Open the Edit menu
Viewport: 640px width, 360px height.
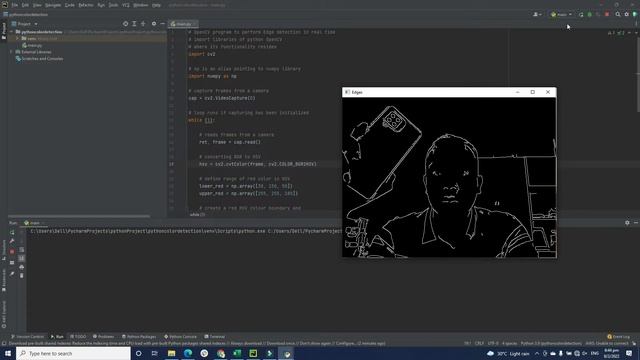coord(25,5)
